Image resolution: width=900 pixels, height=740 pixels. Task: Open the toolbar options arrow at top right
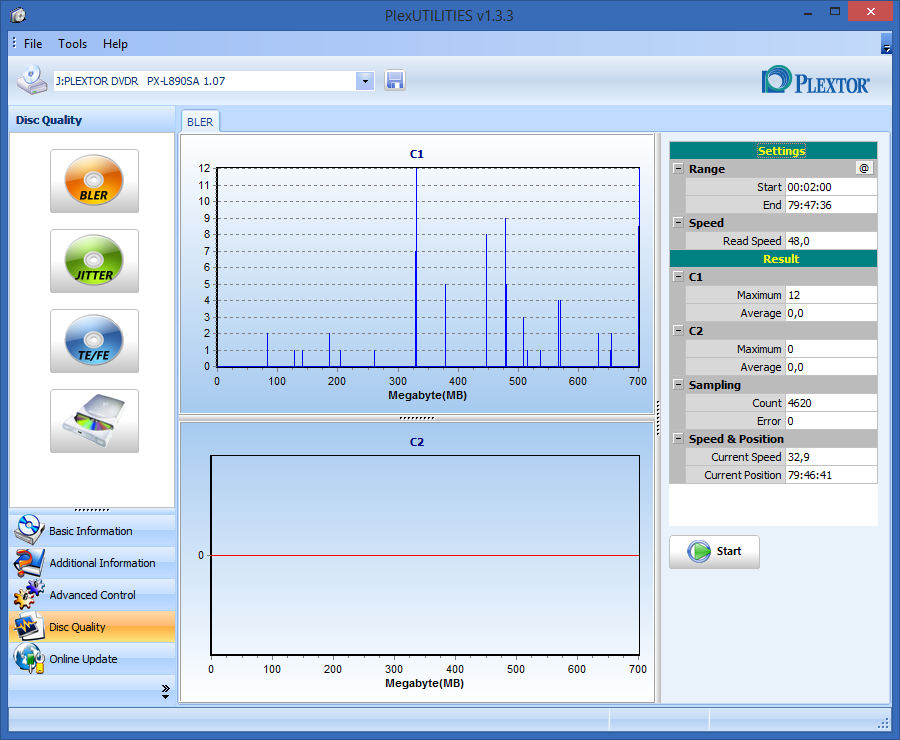[x=886, y=44]
